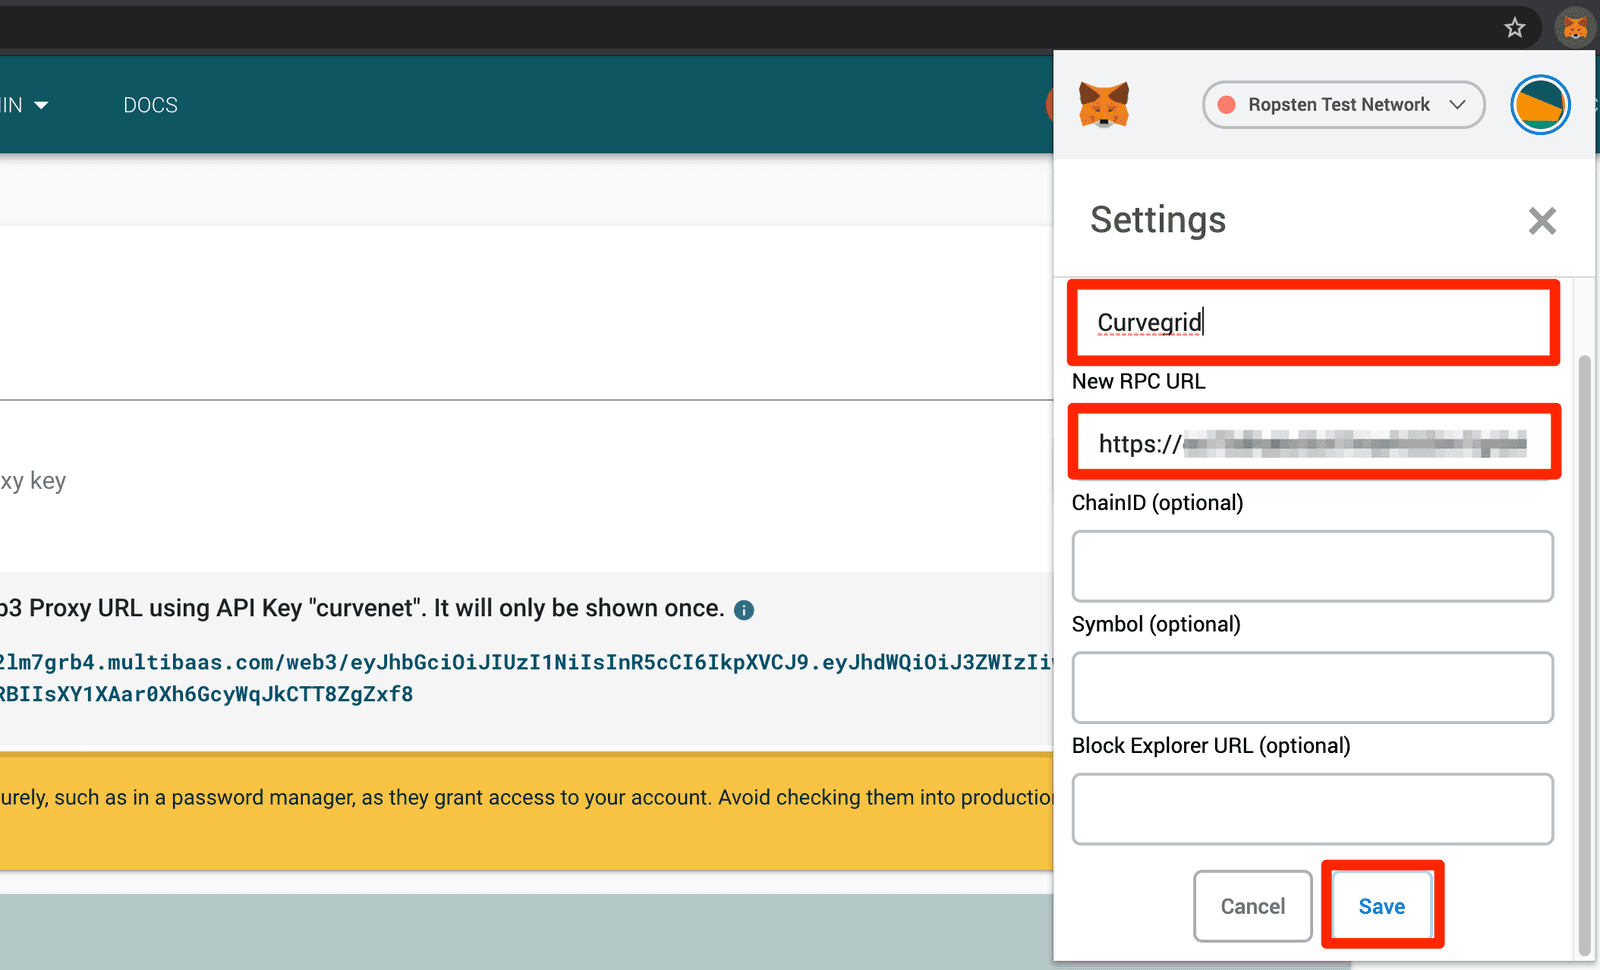
Task: Open the account avatar menu in MetaMask
Action: 1540,104
